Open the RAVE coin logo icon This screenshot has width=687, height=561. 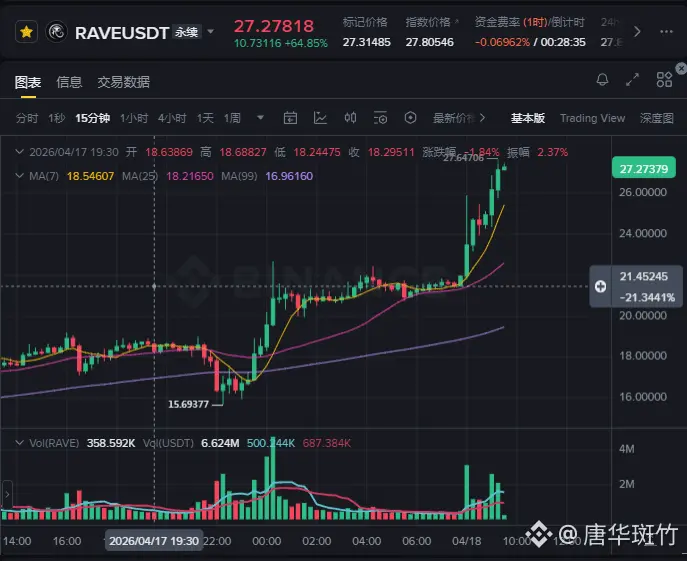tap(57, 32)
